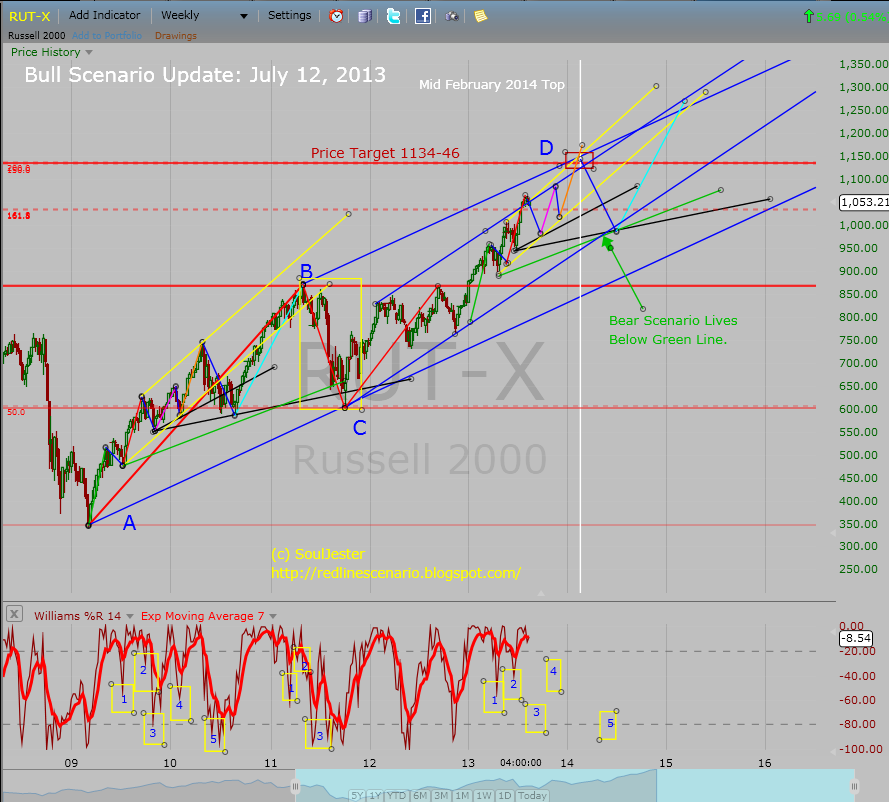Select the YTD range button
The height and width of the screenshot is (802, 889).
[x=396, y=796]
